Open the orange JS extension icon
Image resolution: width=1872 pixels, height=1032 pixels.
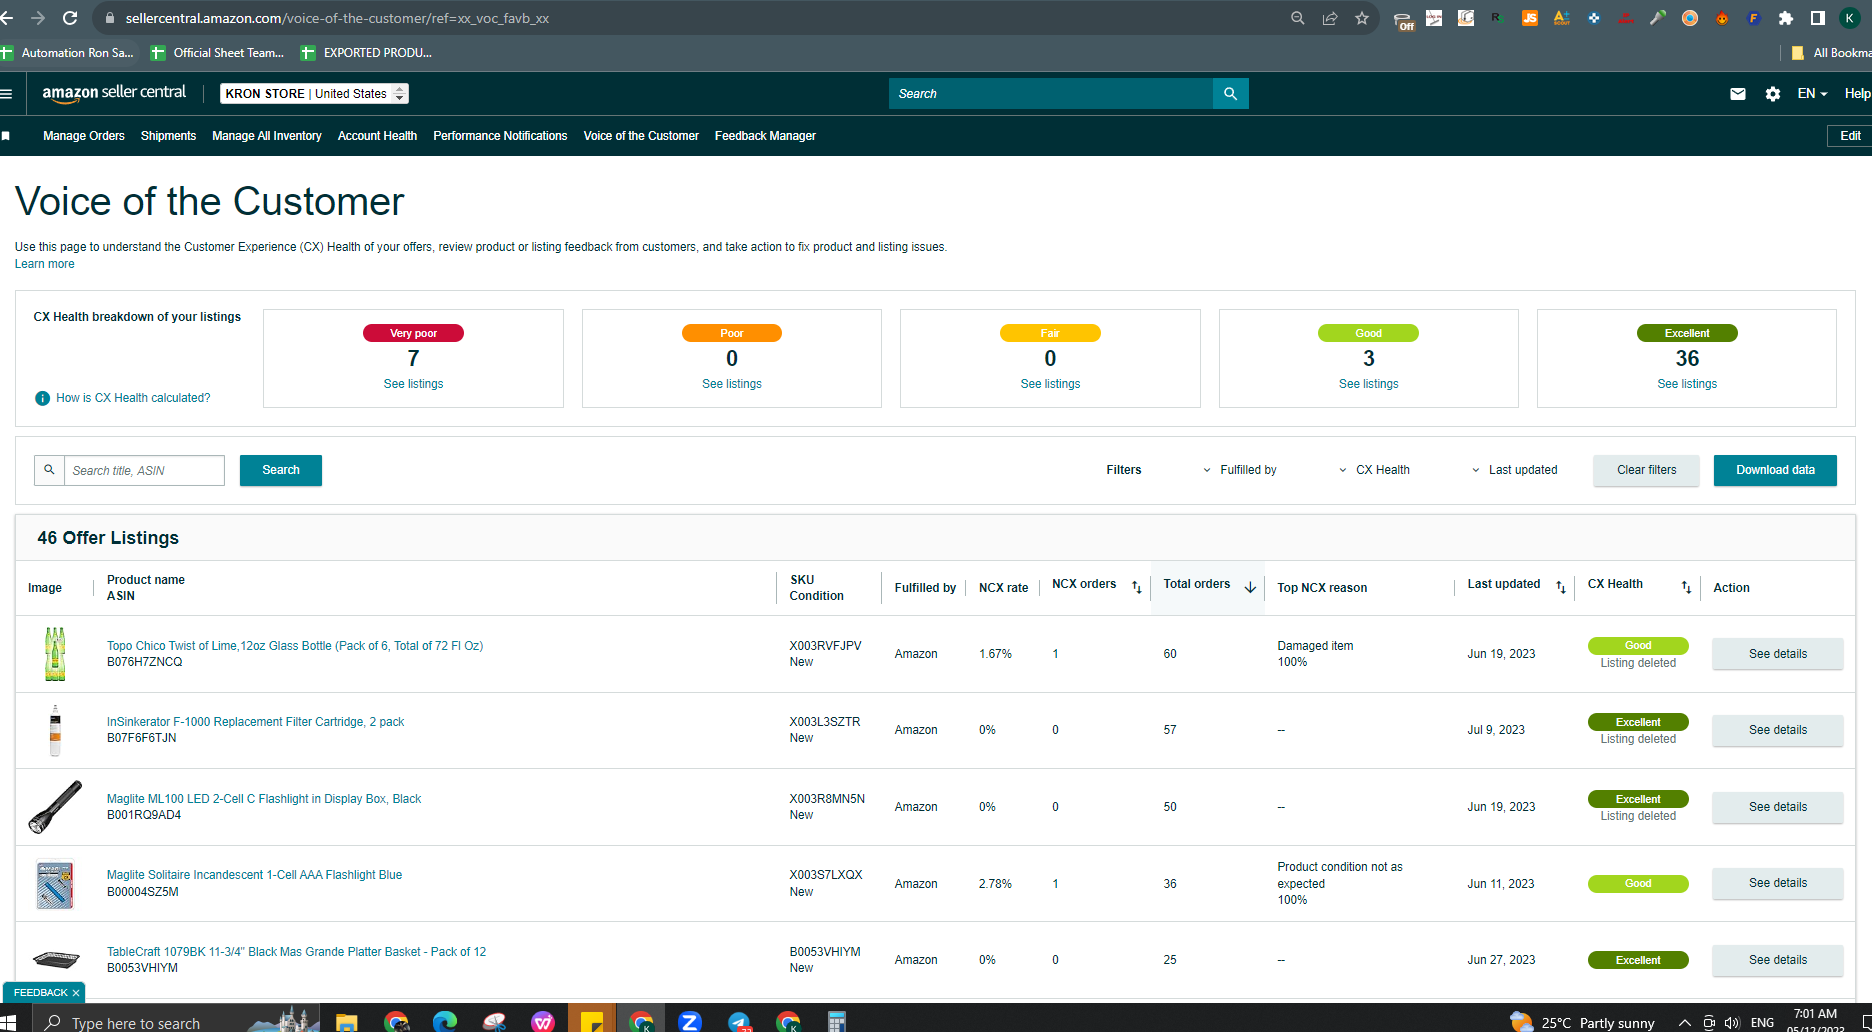click(x=1530, y=18)
